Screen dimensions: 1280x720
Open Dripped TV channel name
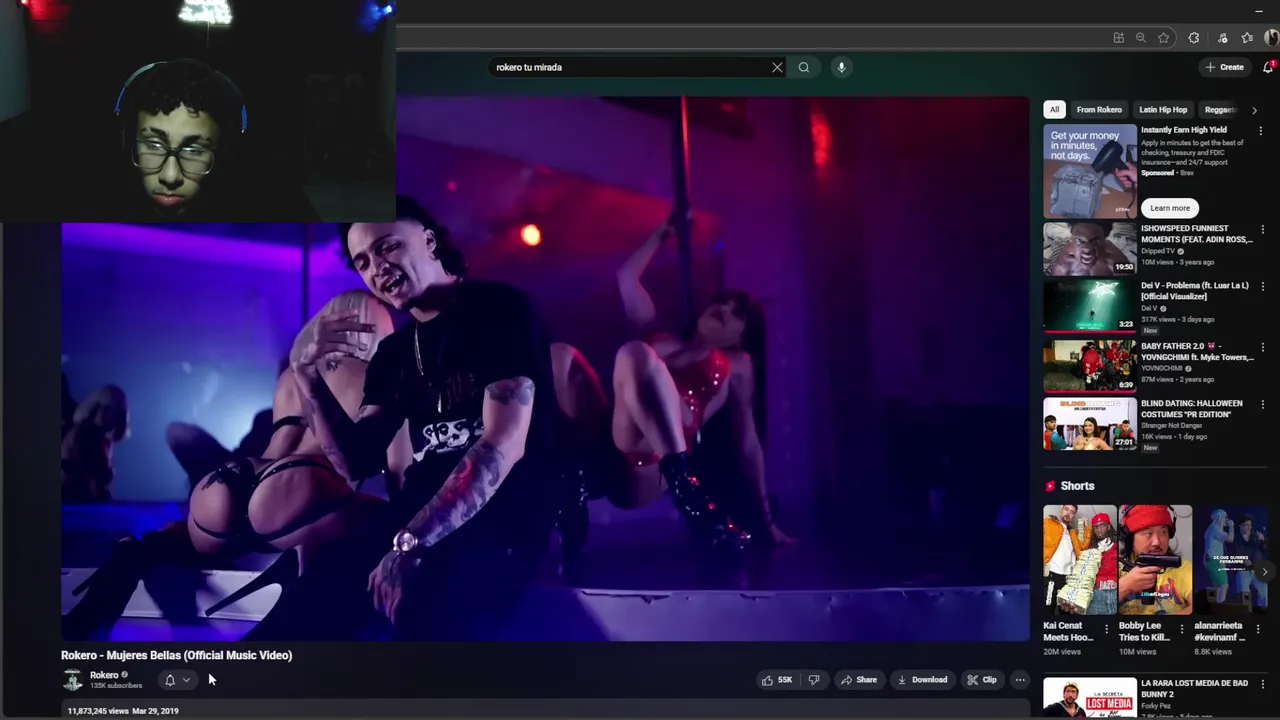pyautogui.click(x=1158, y=251)
